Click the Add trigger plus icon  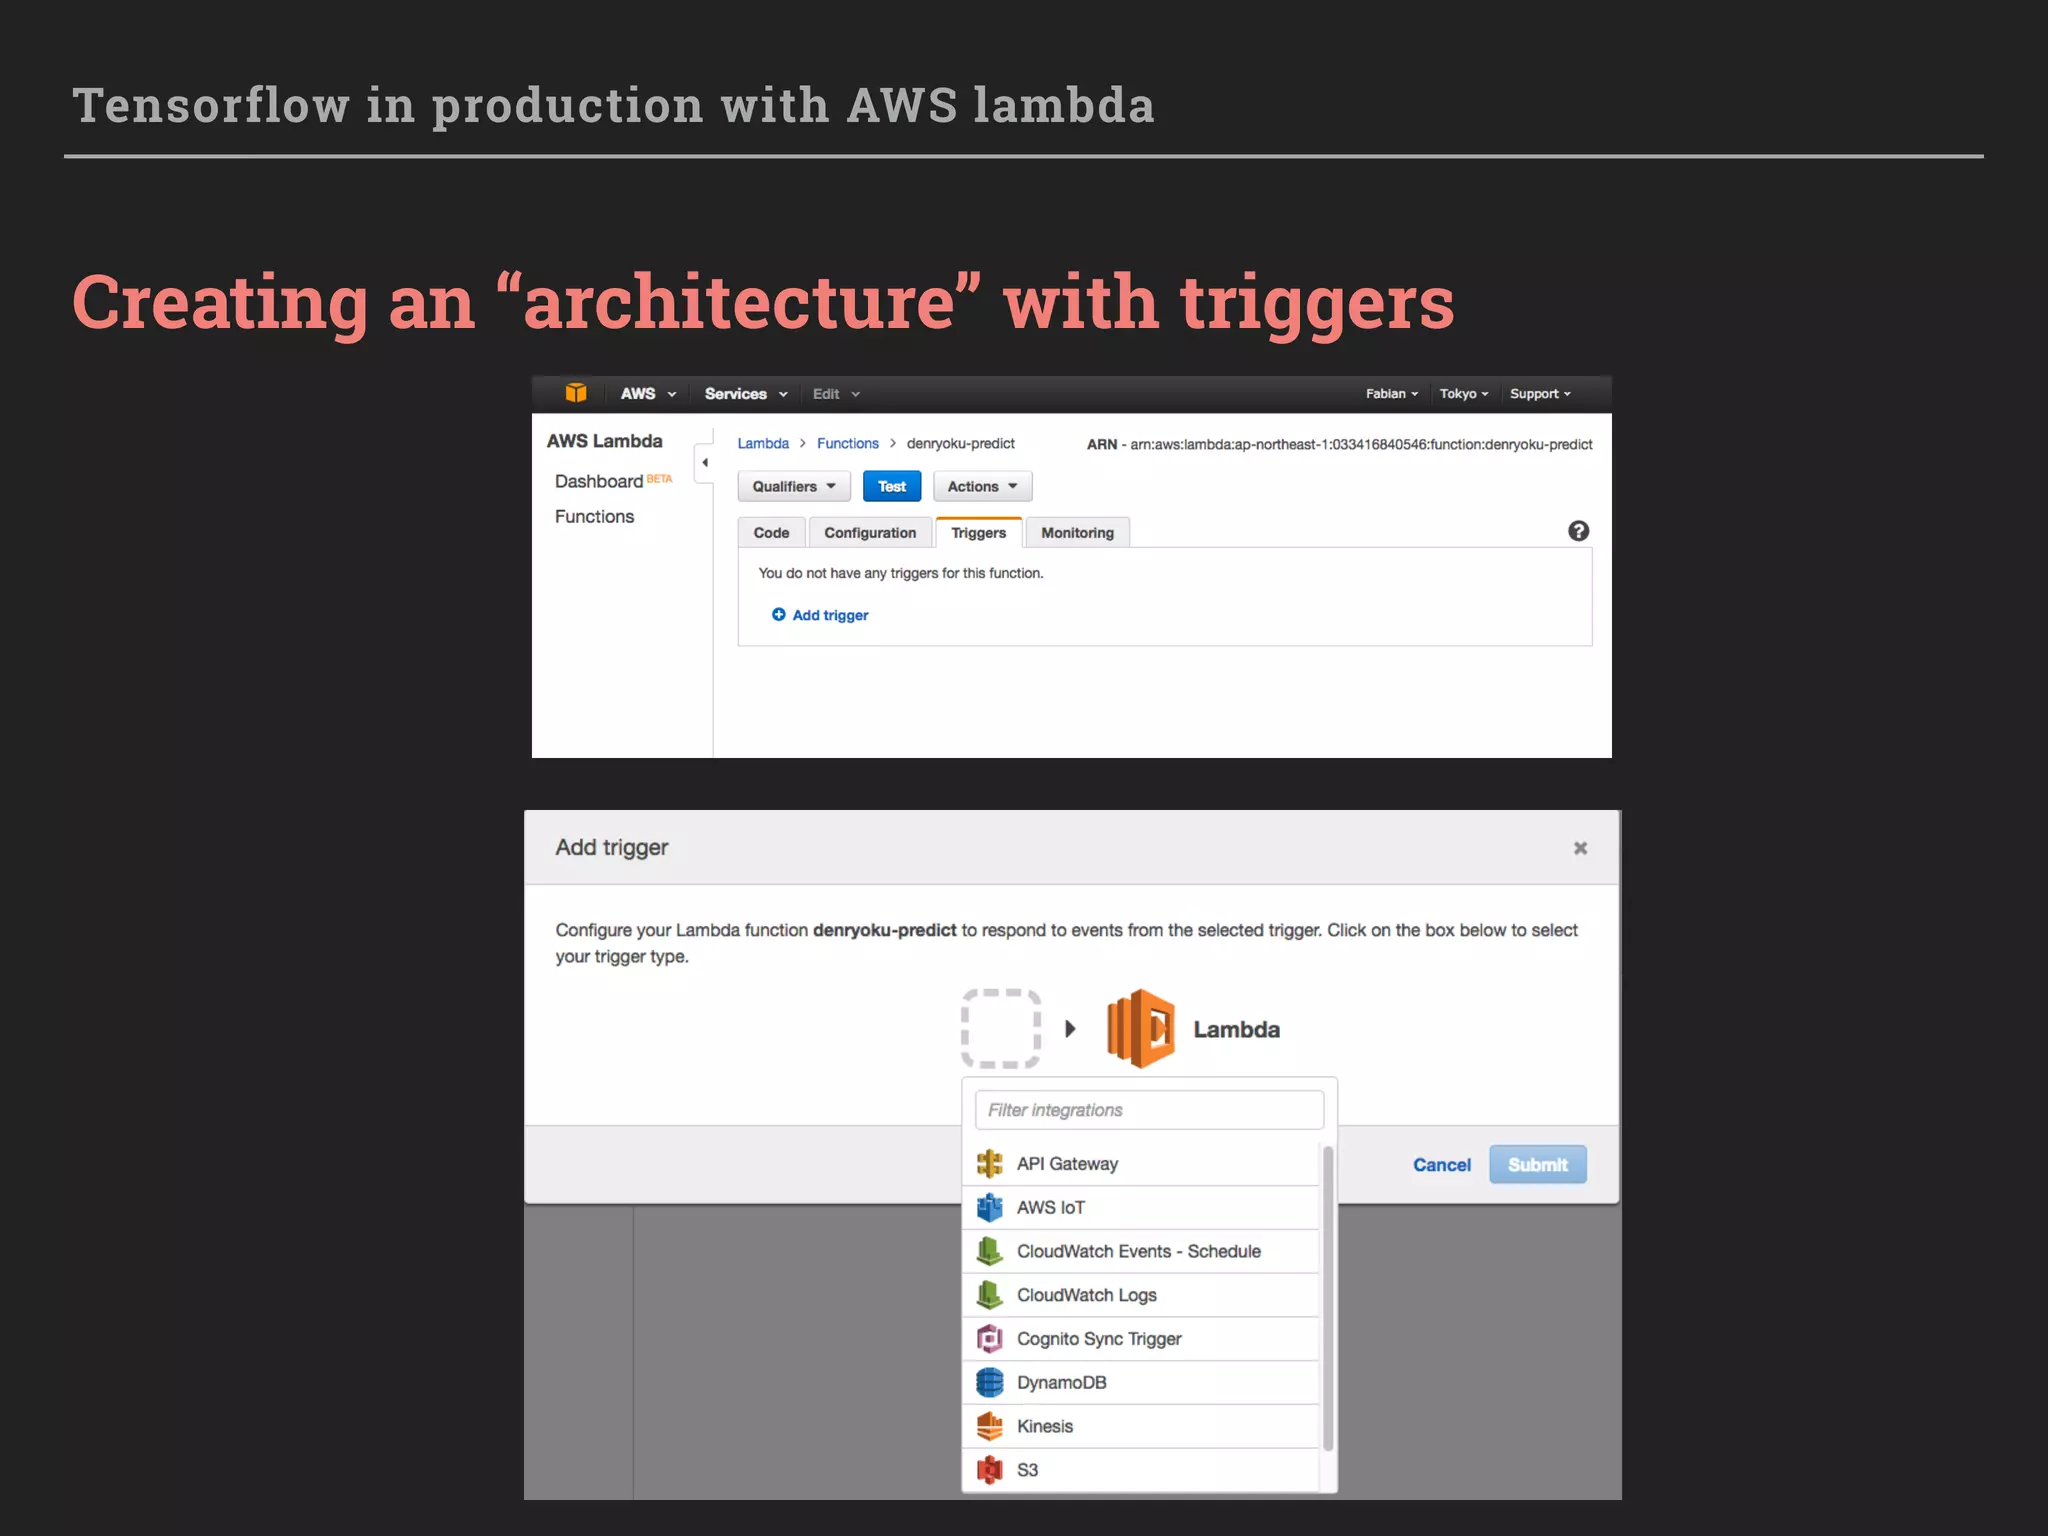pos(779,614)
